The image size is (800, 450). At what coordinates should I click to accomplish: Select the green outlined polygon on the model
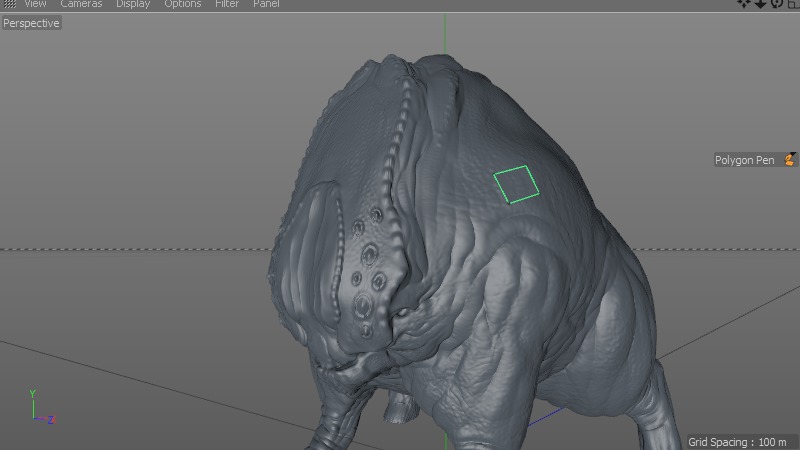[516, 184]
